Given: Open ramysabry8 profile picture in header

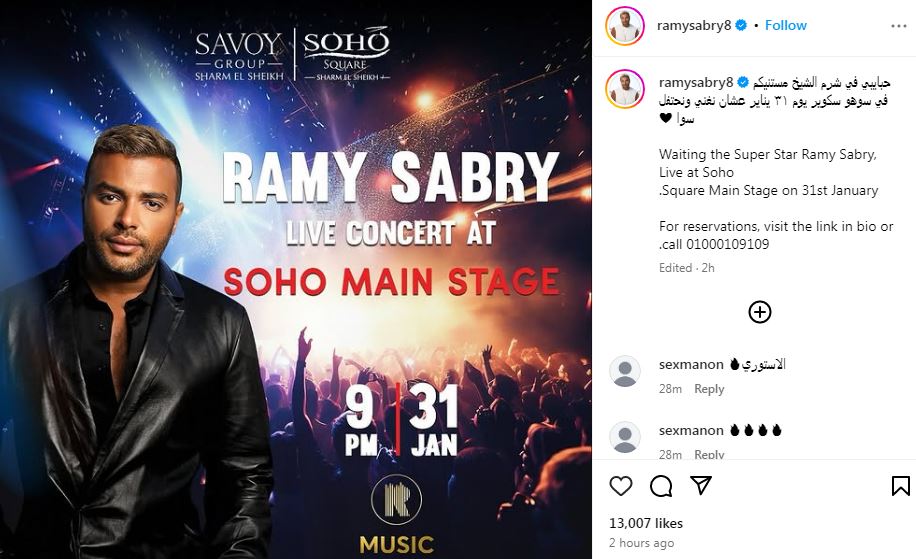Looking at the screenshot, I should 624,26.
